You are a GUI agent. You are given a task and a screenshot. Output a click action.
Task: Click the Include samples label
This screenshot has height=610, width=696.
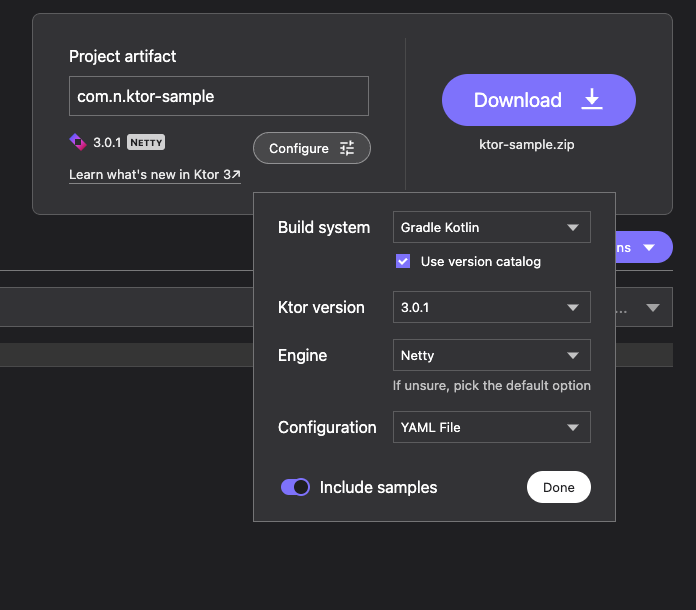point(378,487)
